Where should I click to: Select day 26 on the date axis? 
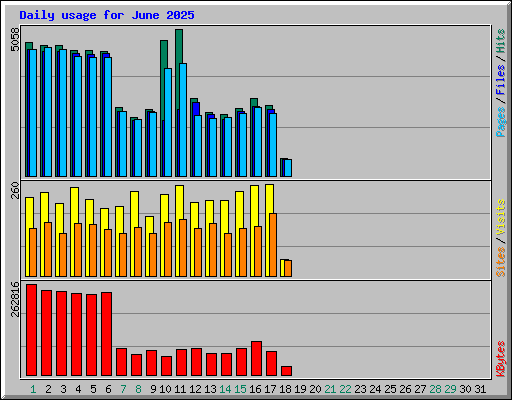pyautogui.click(x=405, y=389)
